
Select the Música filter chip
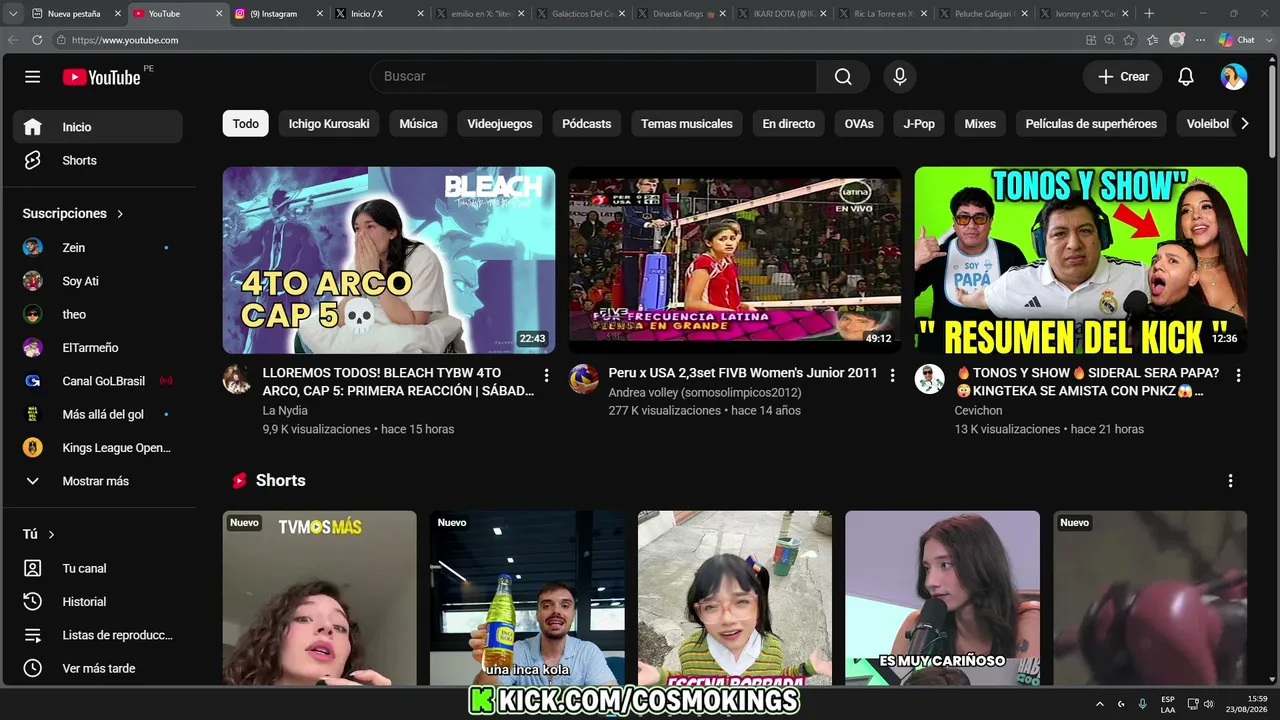tap(418, 124)
